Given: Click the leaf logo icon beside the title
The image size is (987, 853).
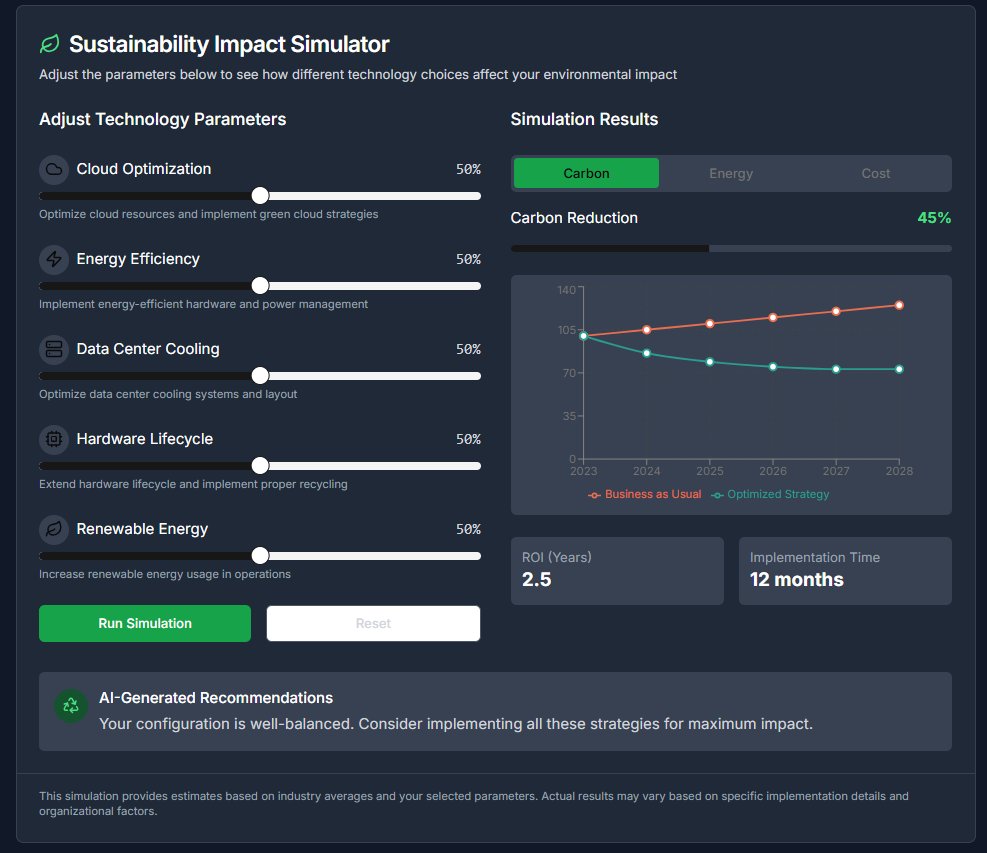Looking at the screenshot, I should pyautogui.click(x=50, y=44).
